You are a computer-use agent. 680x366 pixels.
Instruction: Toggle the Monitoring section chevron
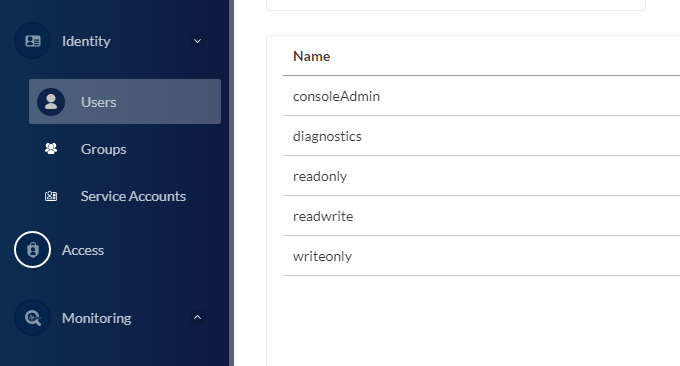coord(197,317)
